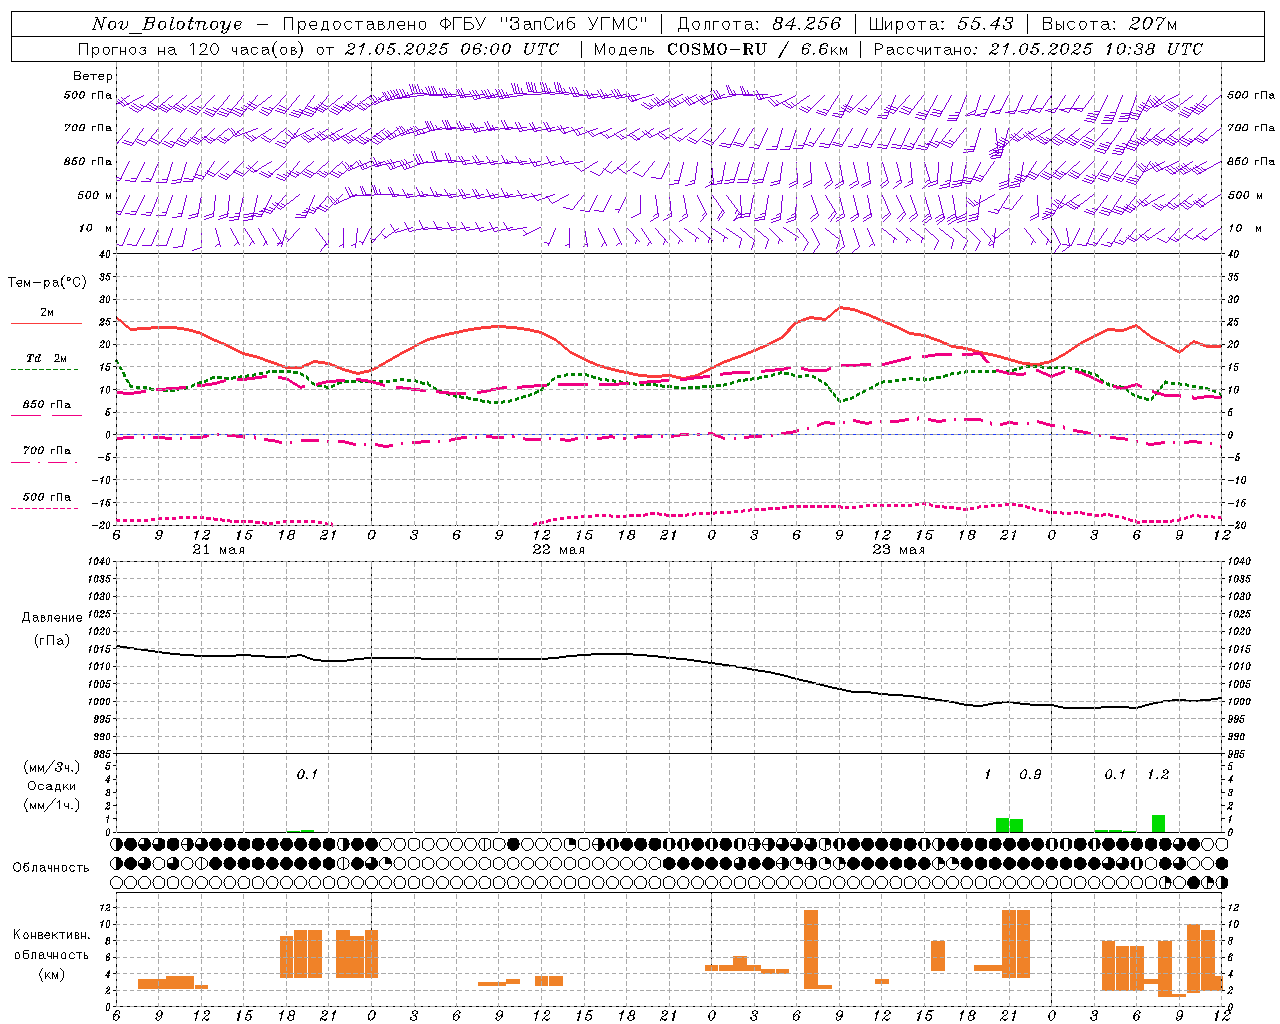Image resolution: width=1280 pixels, height=1024 pixels.
Task: Click the latitude value Широта: 55.43
Action: [x=941, y=24]
